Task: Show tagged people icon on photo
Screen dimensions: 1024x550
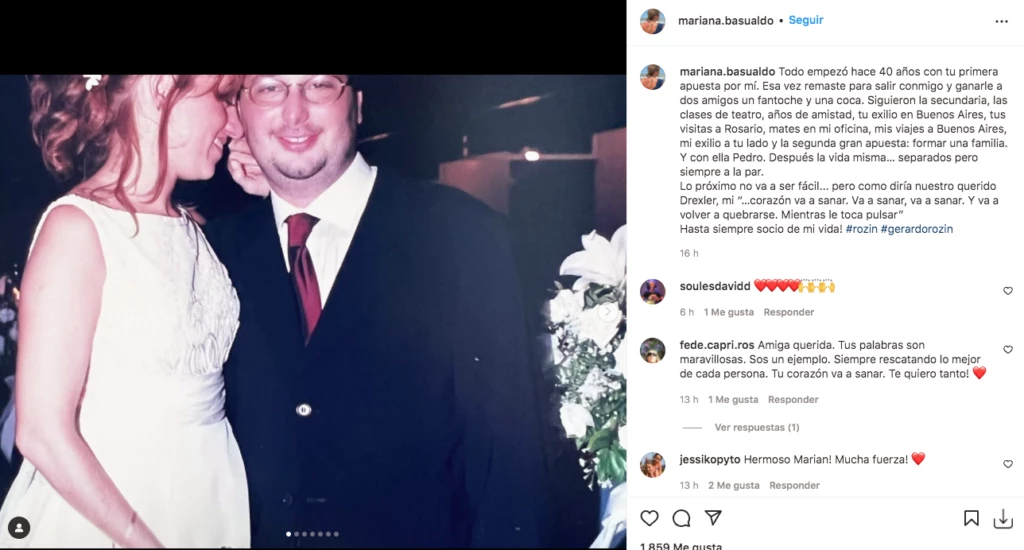Action: (x=19, y=527)
